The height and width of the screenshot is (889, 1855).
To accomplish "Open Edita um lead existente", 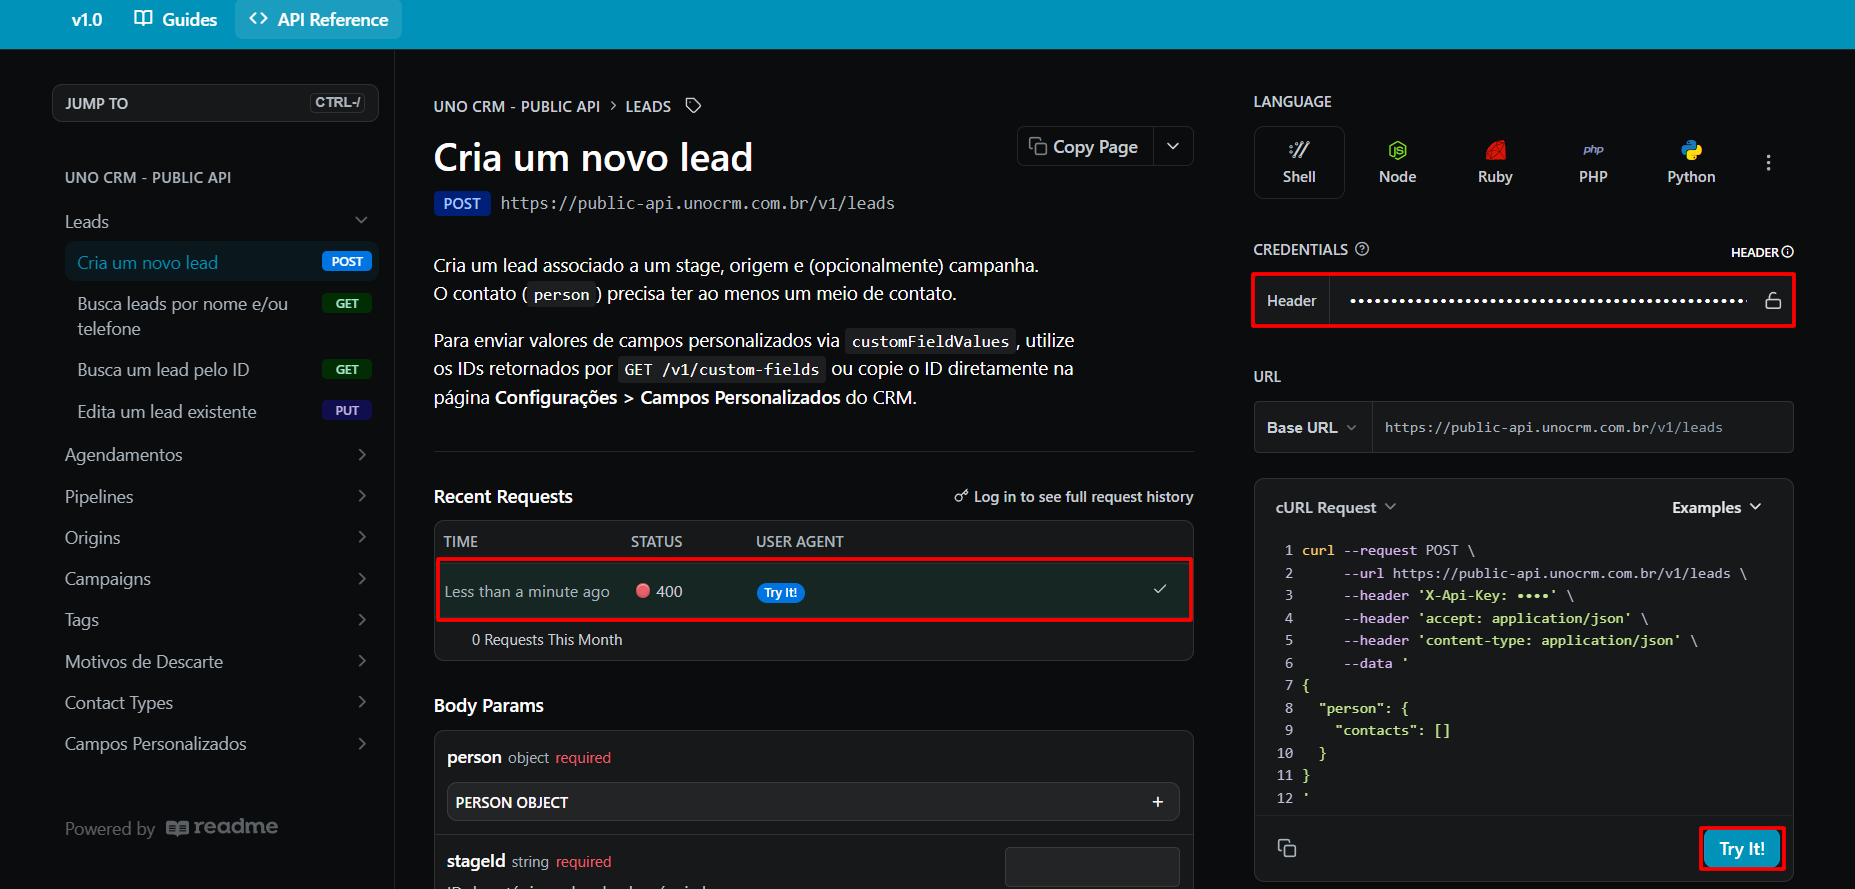I will [x=221, y=411].
